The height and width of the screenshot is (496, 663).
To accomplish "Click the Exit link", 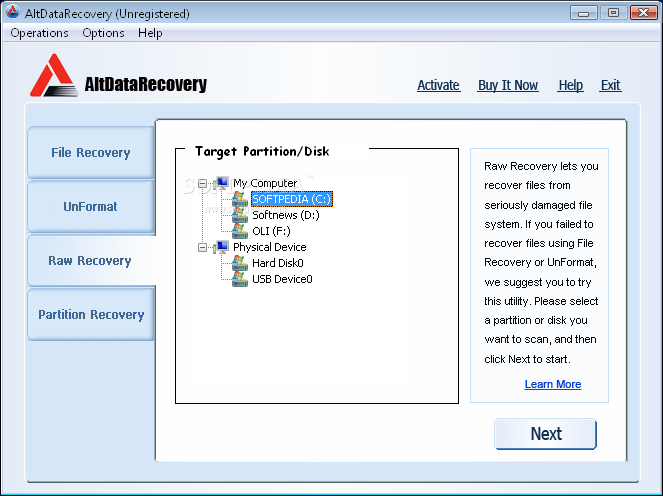I will pyautogui.click(x=611, y=85).
